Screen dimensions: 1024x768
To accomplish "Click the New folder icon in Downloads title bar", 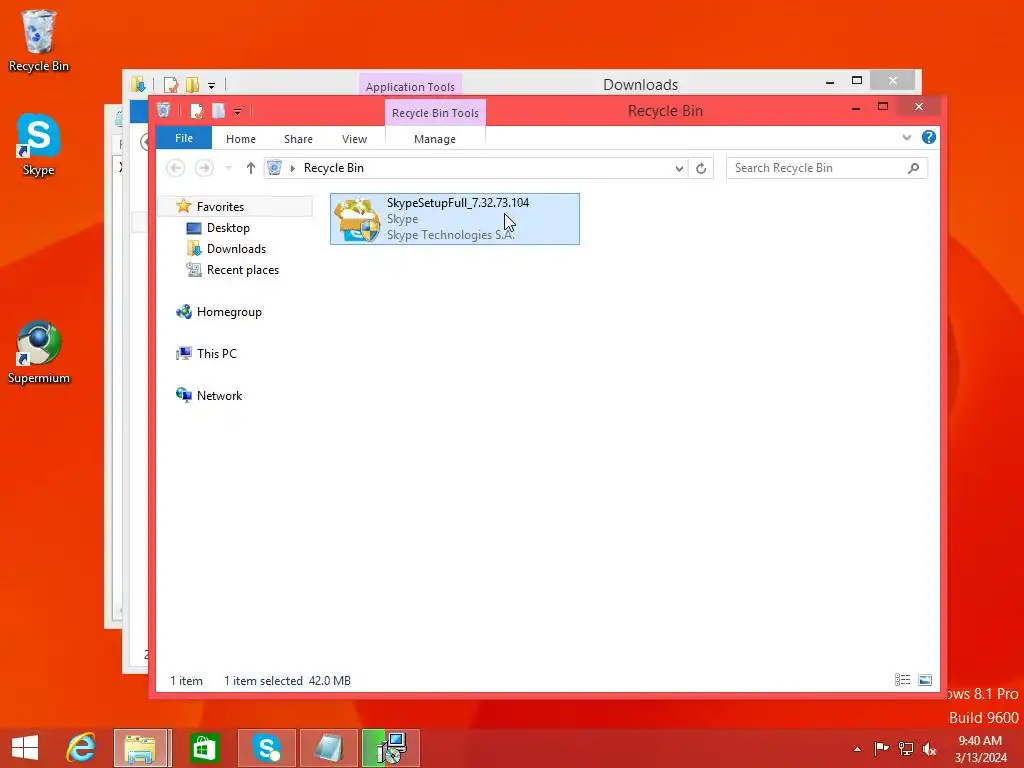I will click(192, 85).
